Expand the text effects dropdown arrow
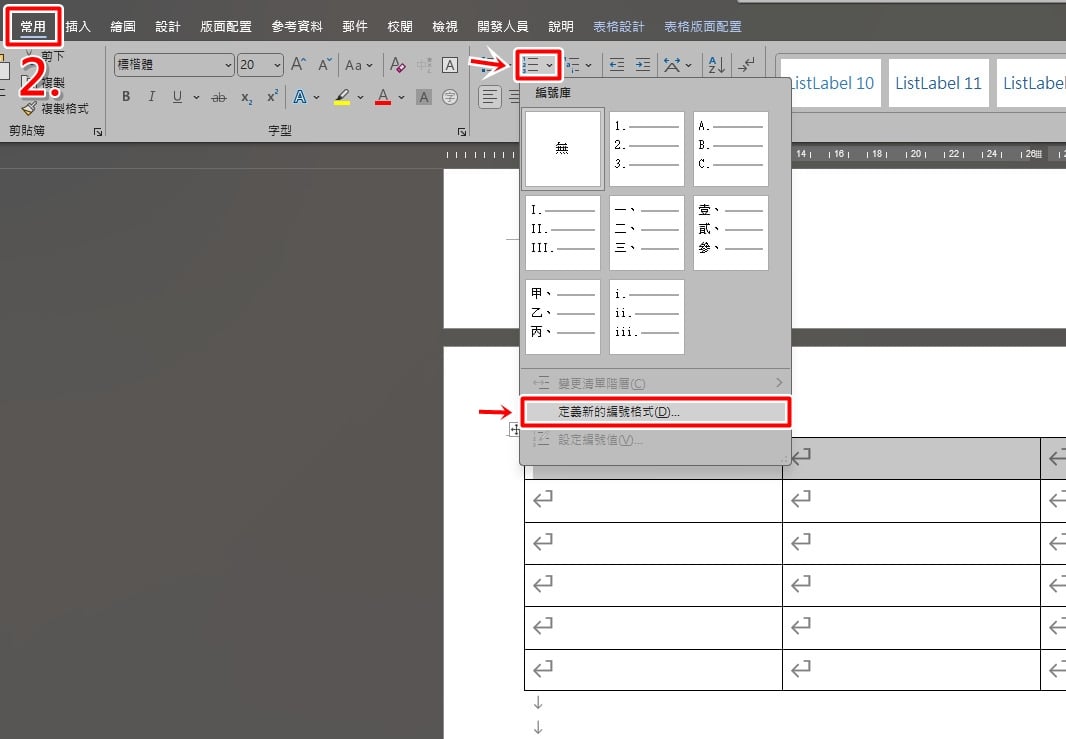Image resolution: width=1066 pixels, height=739 pixels. click(x=317, y=97)
